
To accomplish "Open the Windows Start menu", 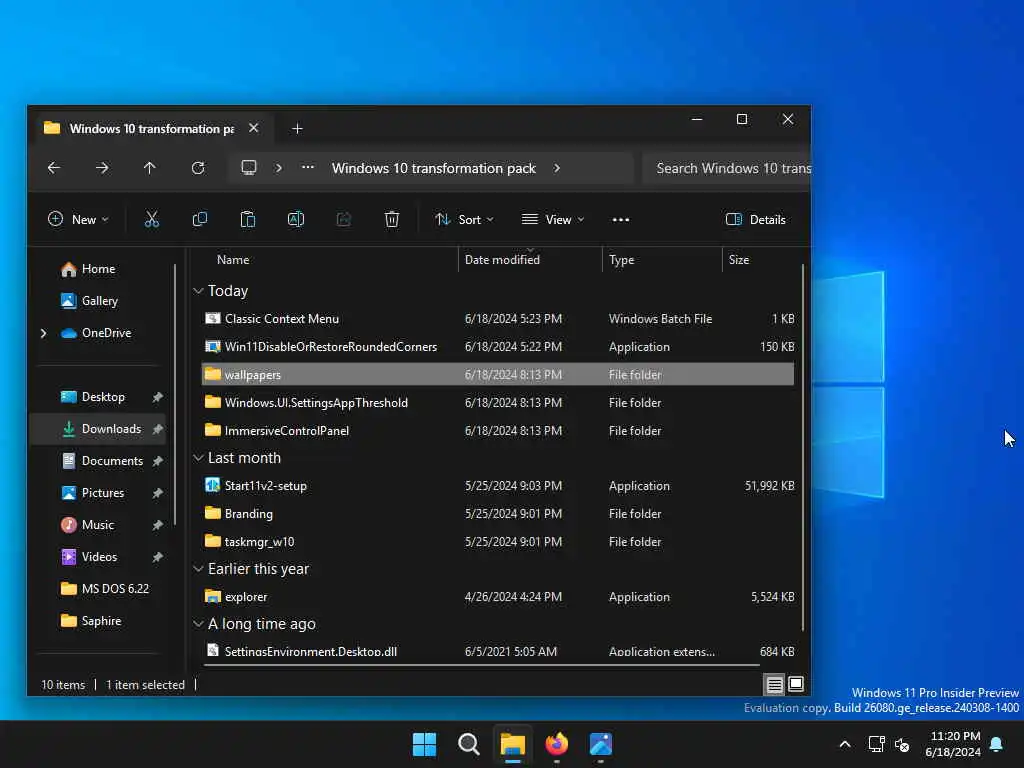I will coord(424,744).
